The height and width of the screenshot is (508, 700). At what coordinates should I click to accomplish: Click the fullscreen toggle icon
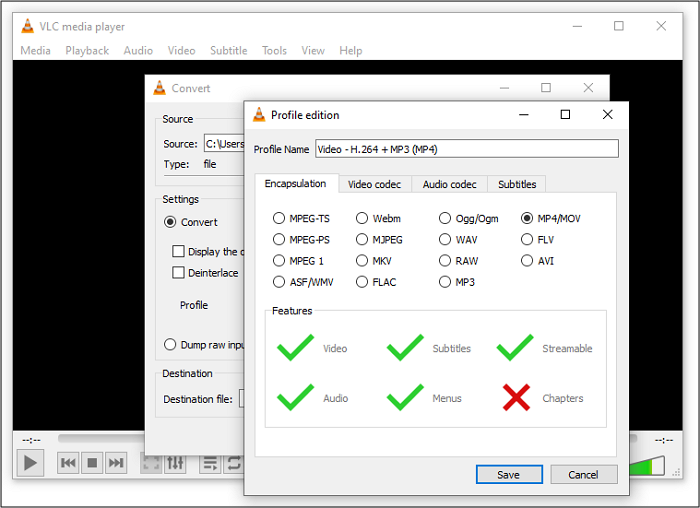(152, 463)
